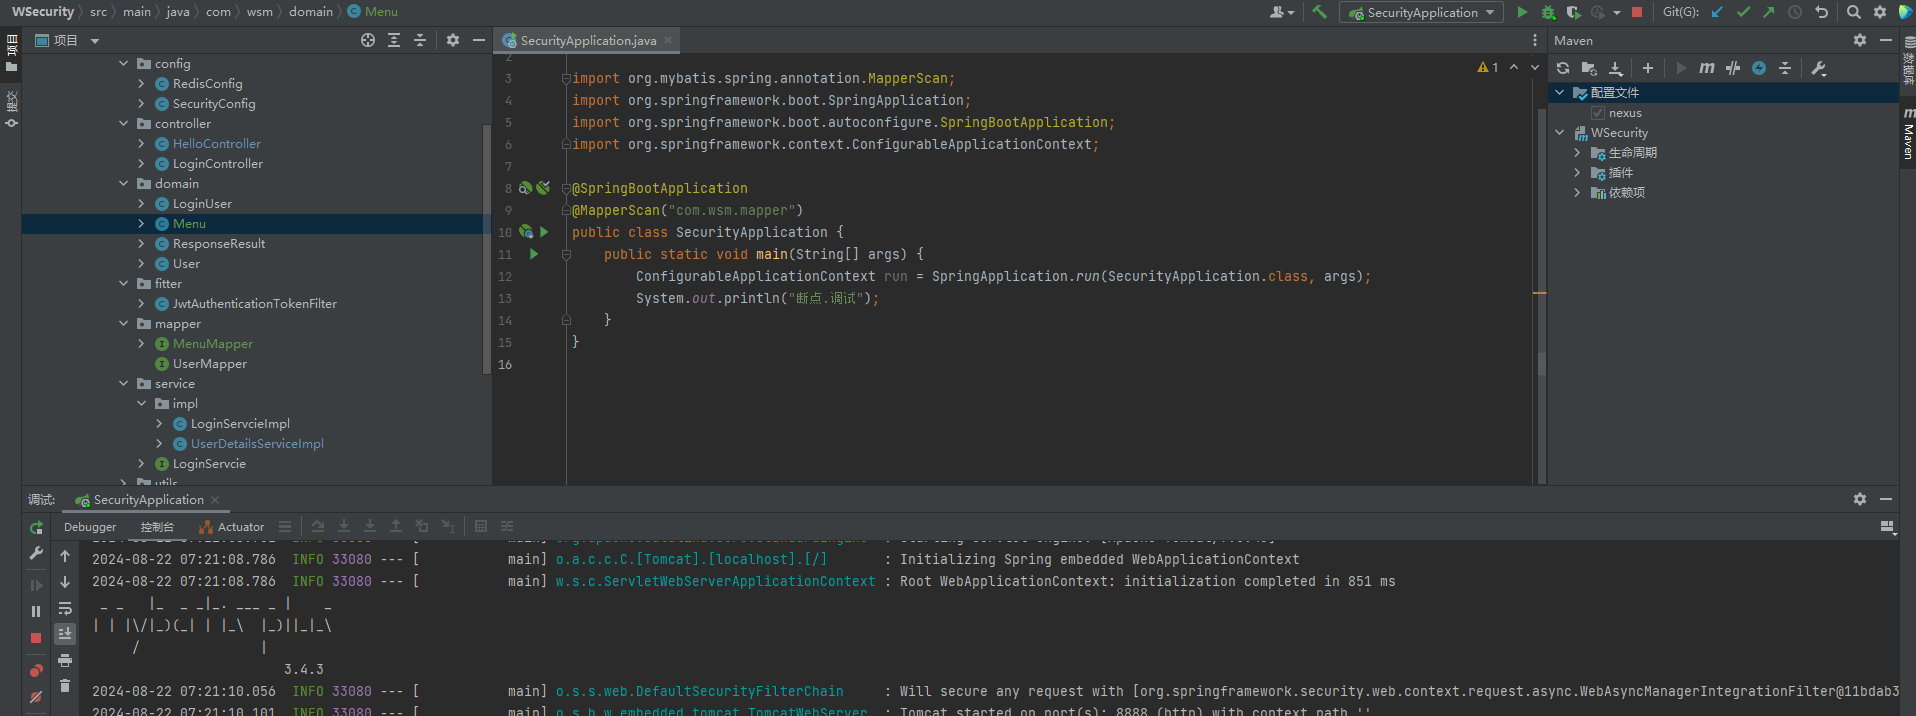Start debugging with the green bug icon
The image size is (1916, 716).
tap(1548, 12)
